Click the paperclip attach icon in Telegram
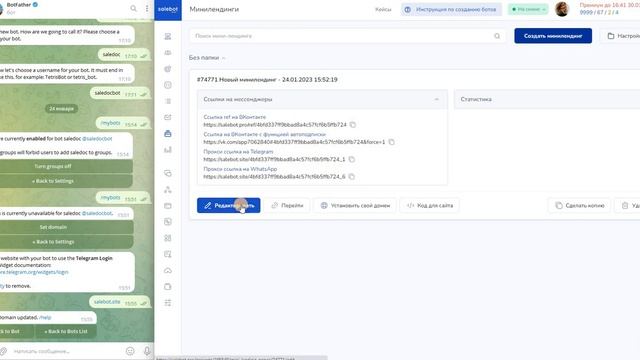 tap(3, 351)
